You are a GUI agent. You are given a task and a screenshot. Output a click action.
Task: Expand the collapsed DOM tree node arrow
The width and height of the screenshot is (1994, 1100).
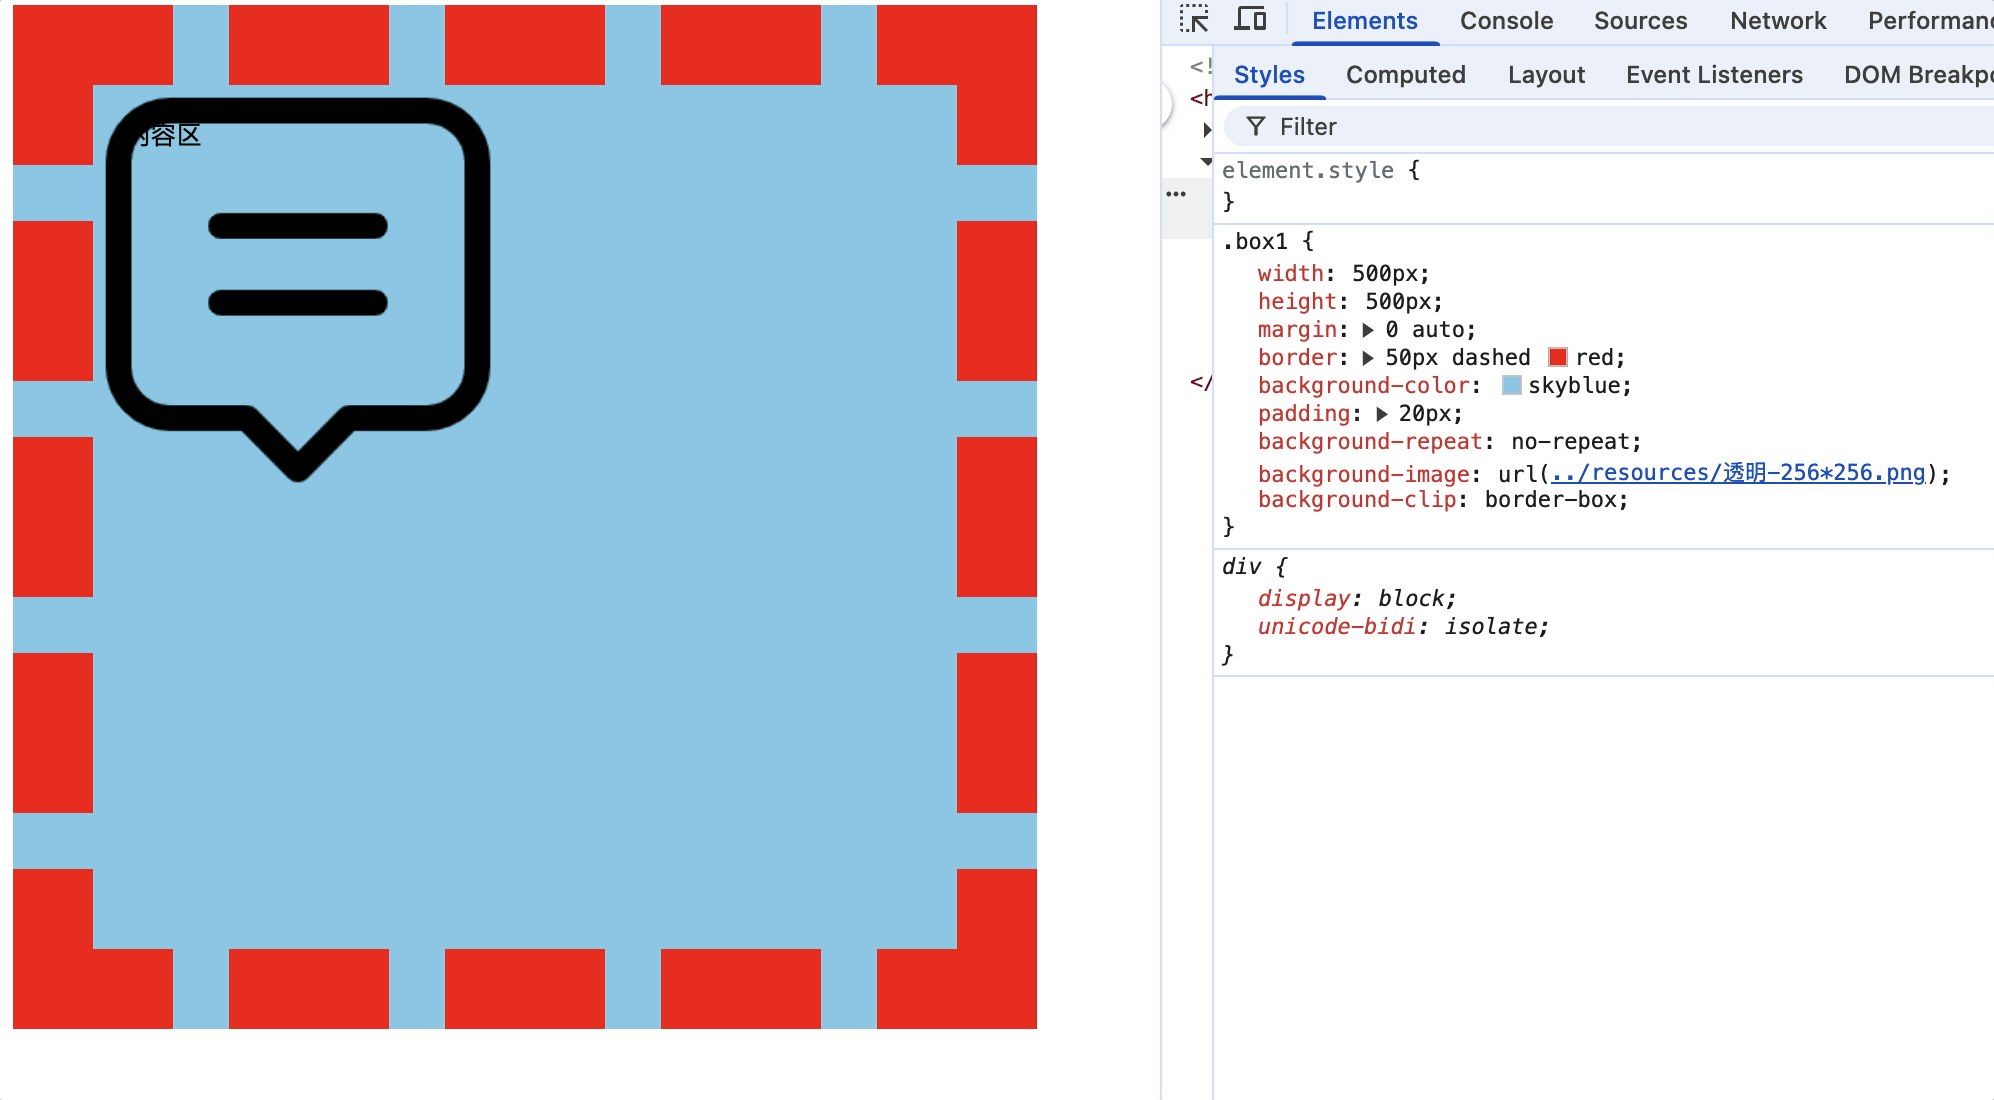(1207, 130)
